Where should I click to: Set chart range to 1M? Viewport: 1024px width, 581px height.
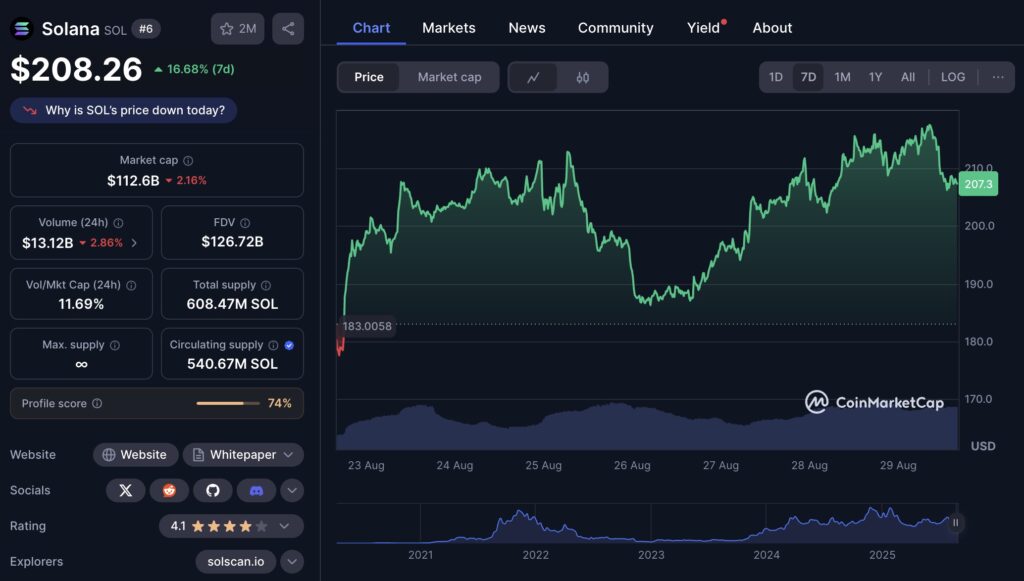[x=842, y=77]
